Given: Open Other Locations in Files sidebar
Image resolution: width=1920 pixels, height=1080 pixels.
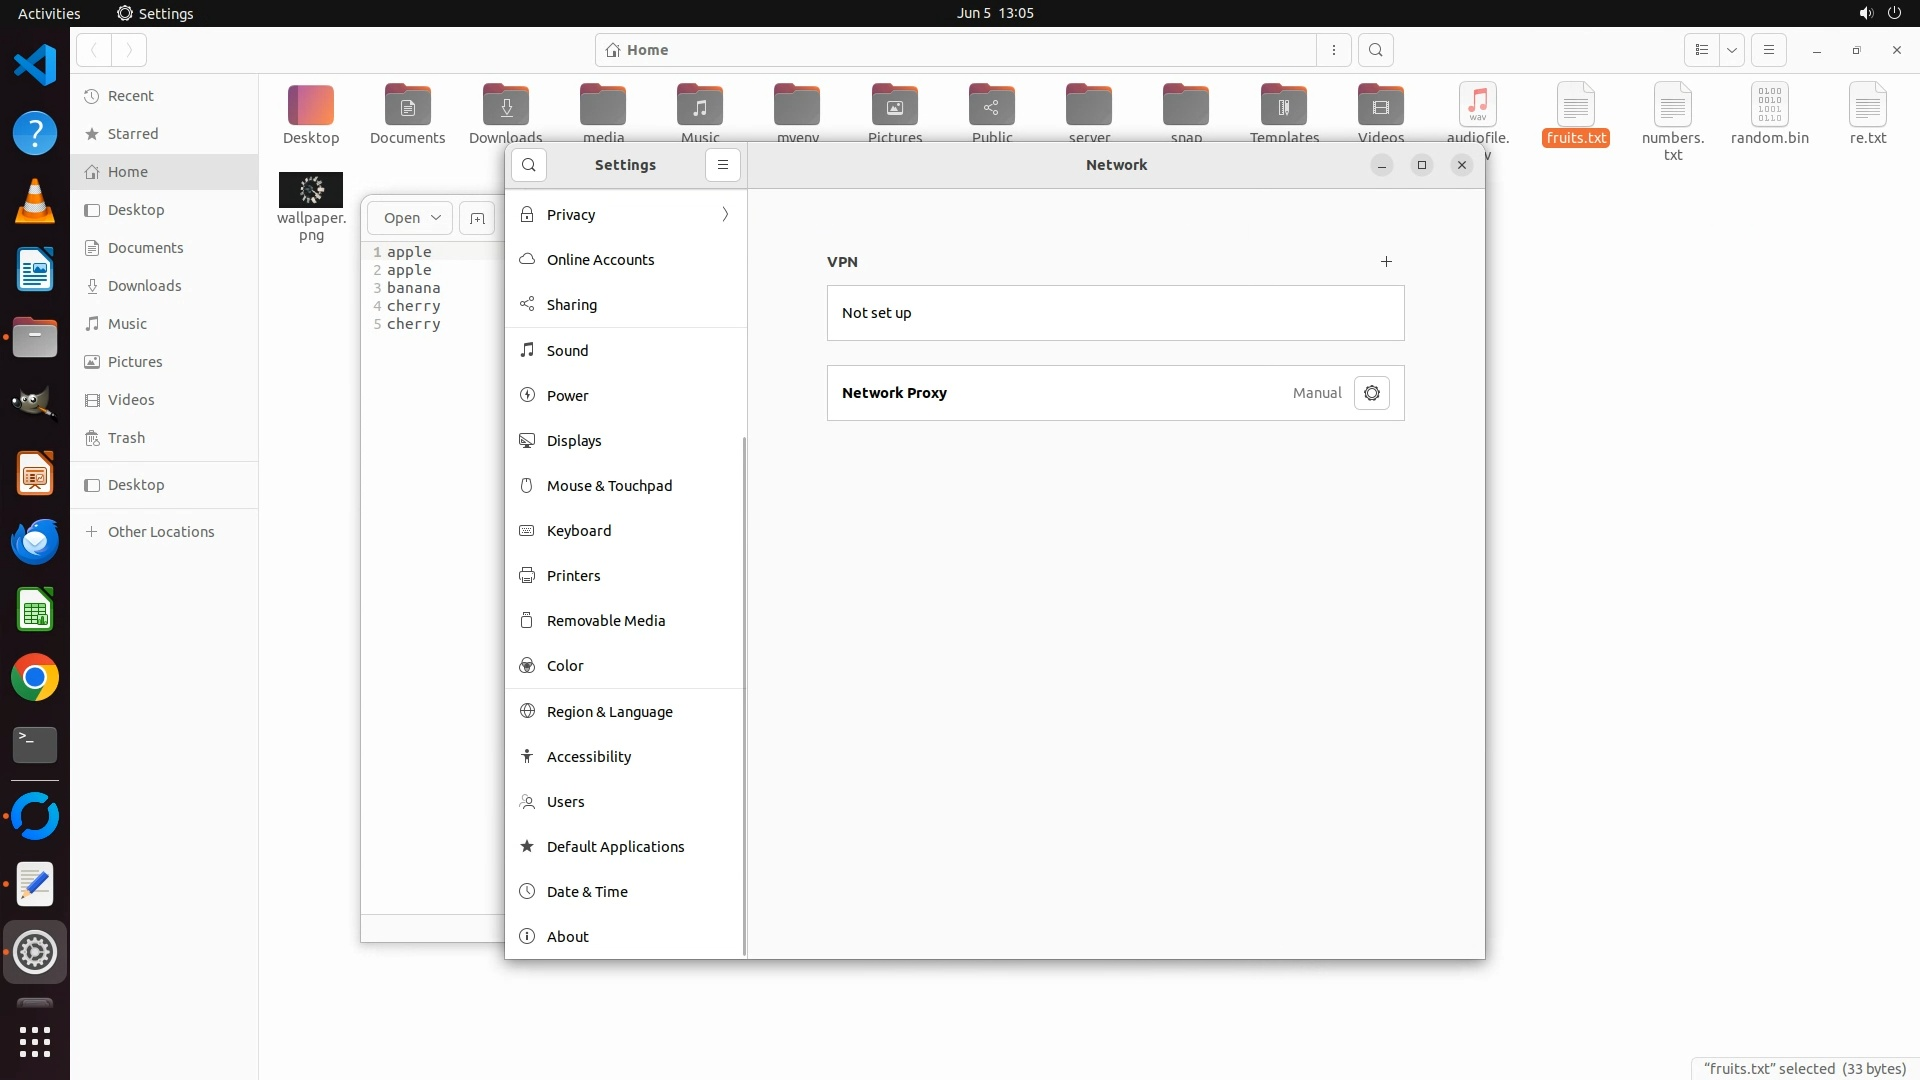Looking at the screenshot, I should (x=160, y=532).
